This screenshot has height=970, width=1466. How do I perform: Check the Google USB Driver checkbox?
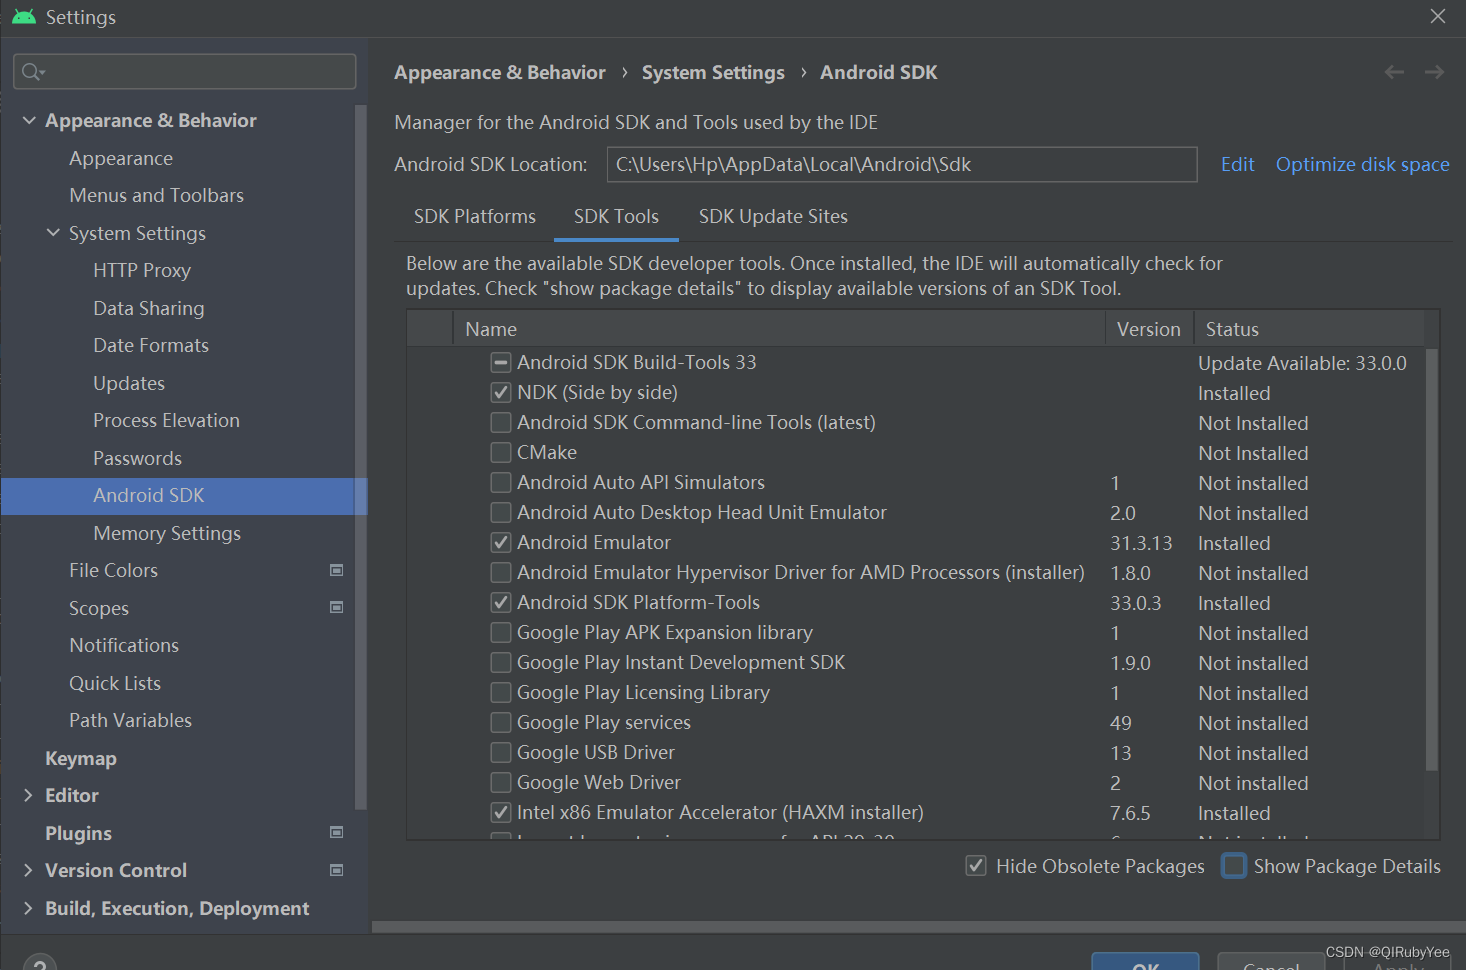click(501, 752)
